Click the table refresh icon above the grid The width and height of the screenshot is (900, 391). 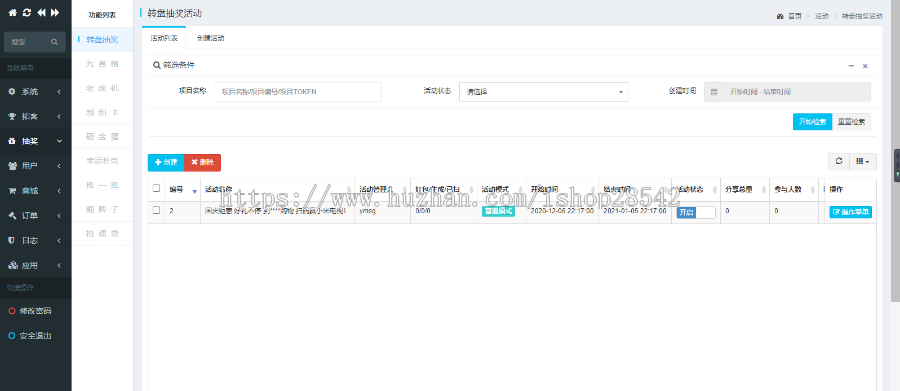(x=839, y=162)
